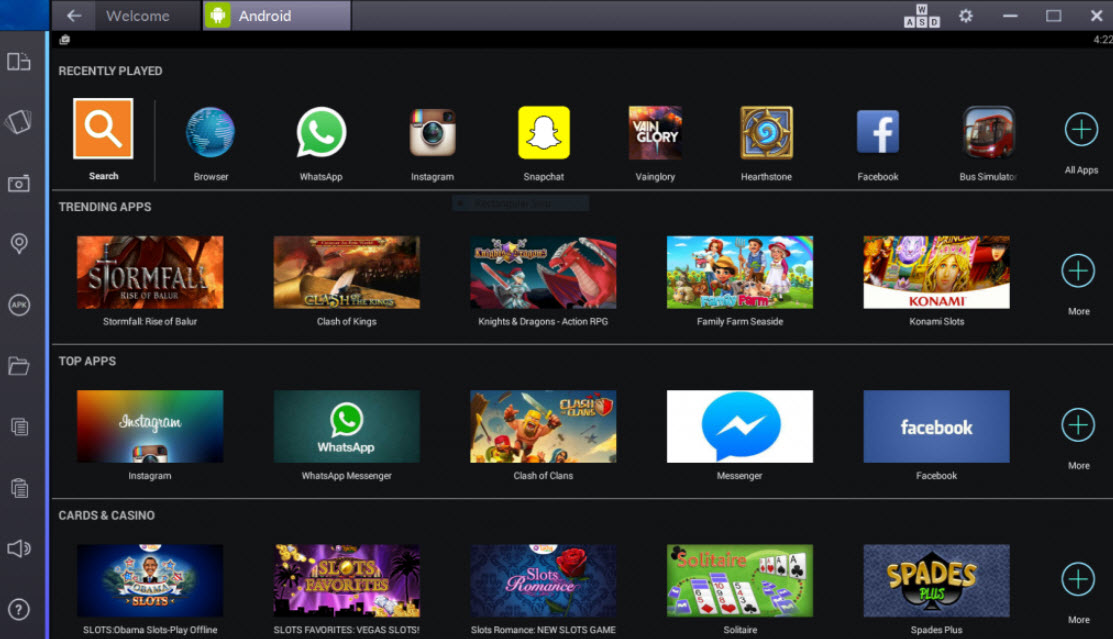Open the WASD keyboard controls settings

(x=921, y=16)
